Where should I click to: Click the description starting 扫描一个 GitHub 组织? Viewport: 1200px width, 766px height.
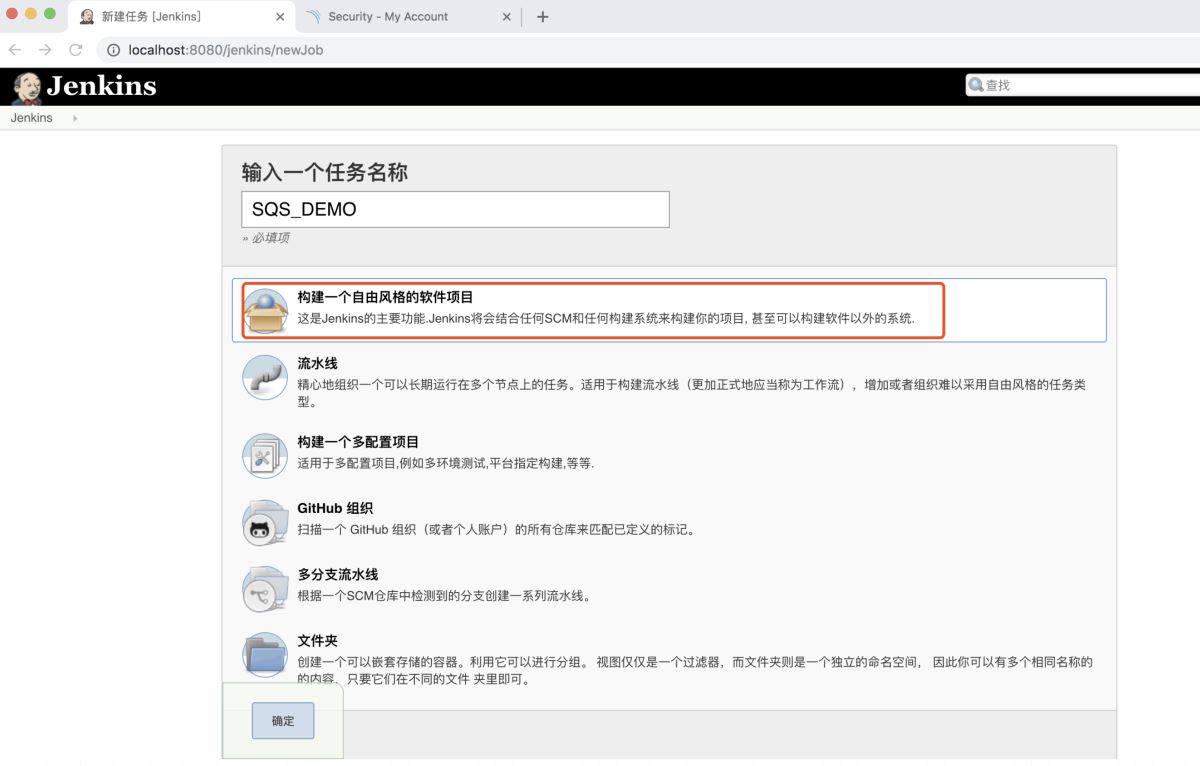tap(496, 529)
